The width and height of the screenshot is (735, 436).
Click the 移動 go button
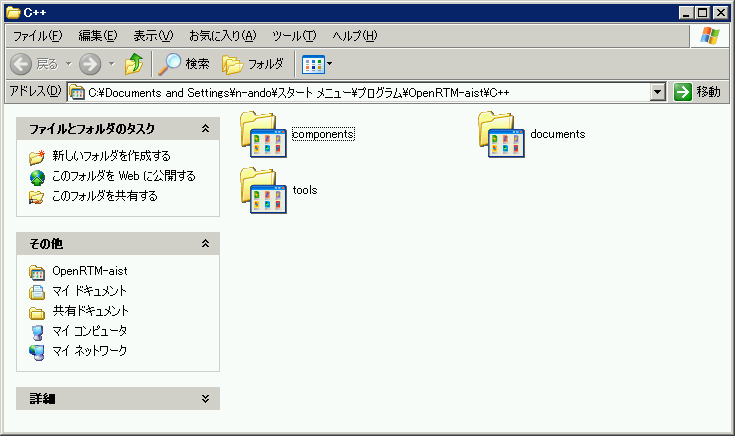point(698,92)
